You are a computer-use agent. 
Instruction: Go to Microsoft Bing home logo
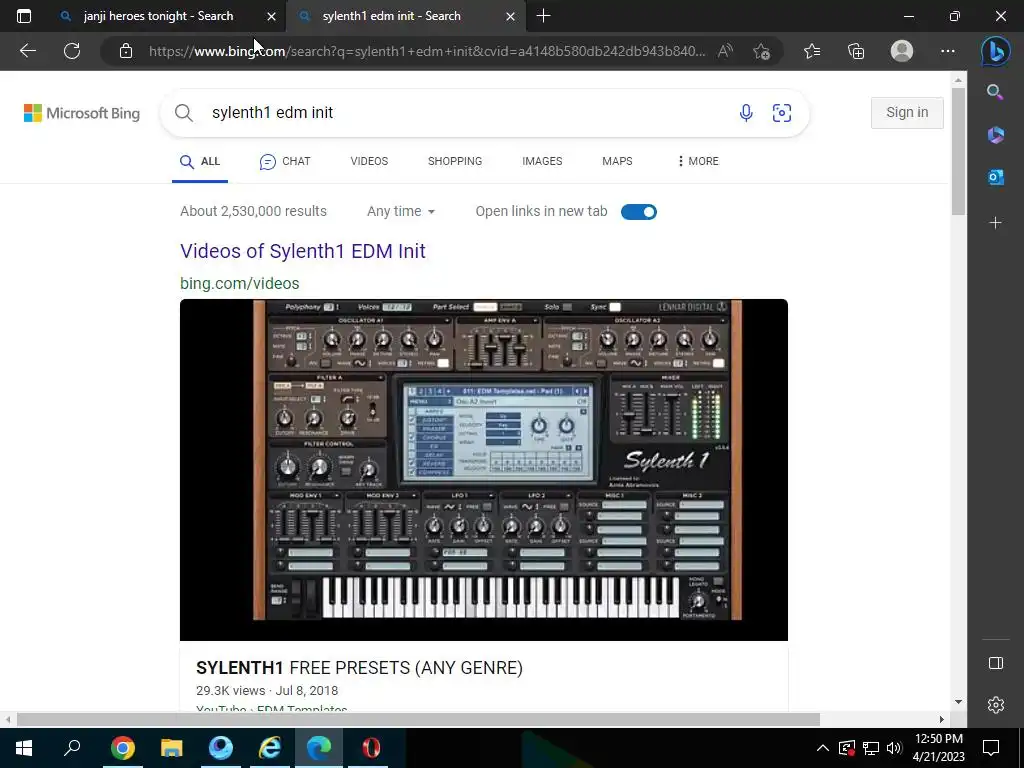point(82,113)
